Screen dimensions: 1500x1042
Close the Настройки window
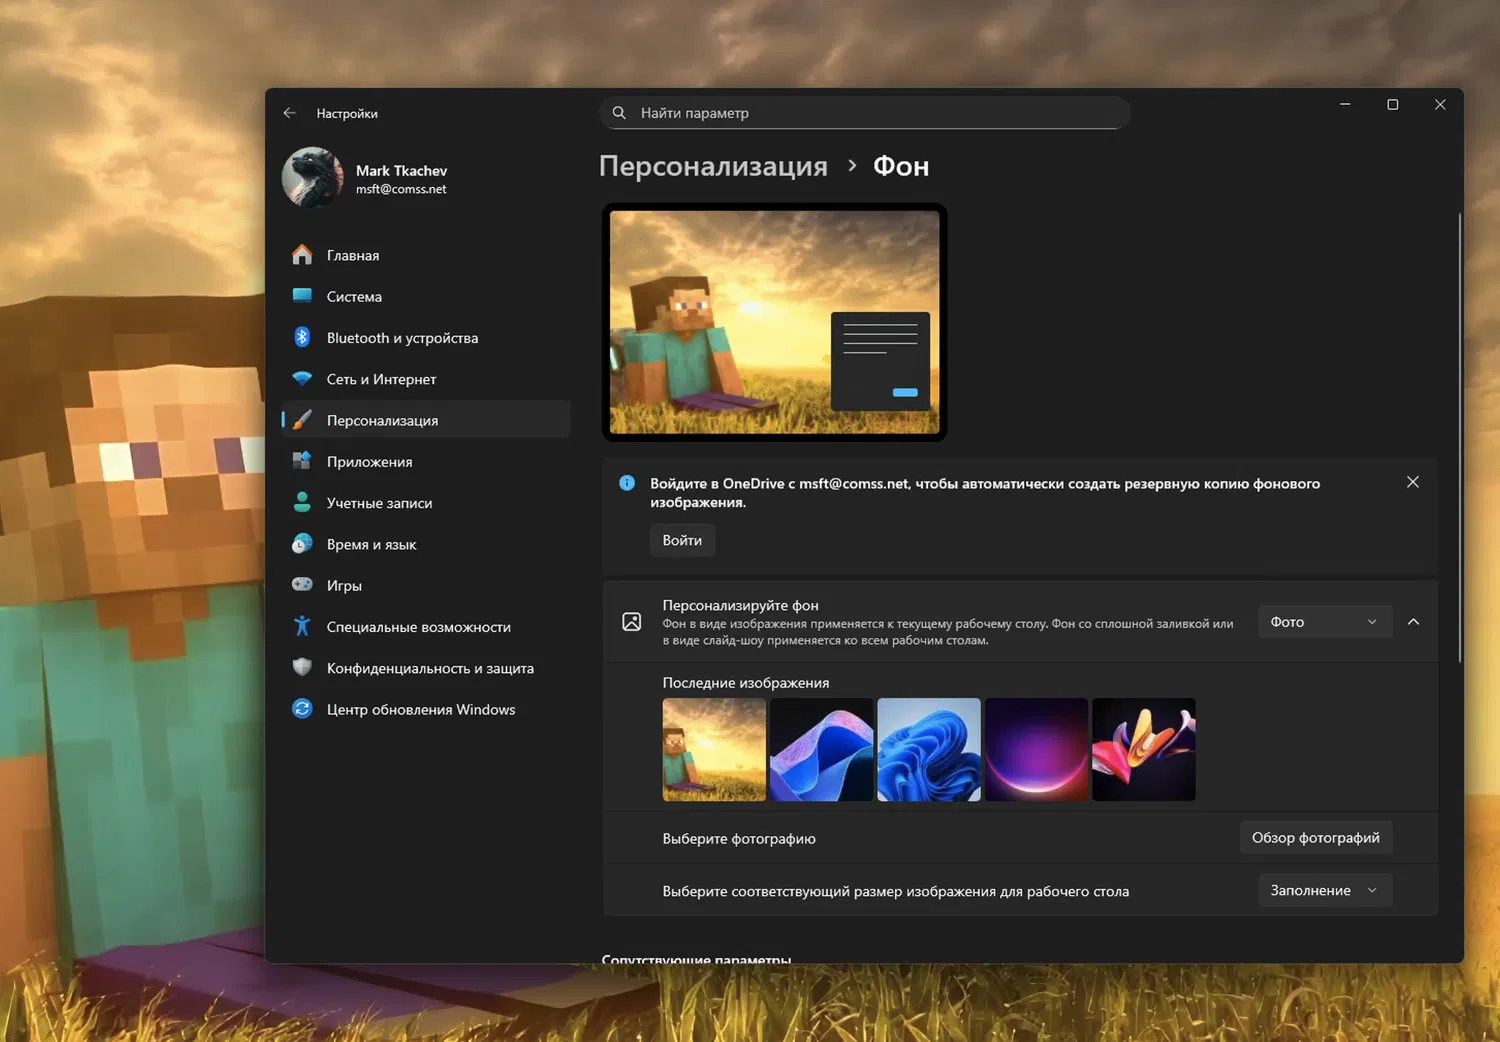(x=1440, y=104)
